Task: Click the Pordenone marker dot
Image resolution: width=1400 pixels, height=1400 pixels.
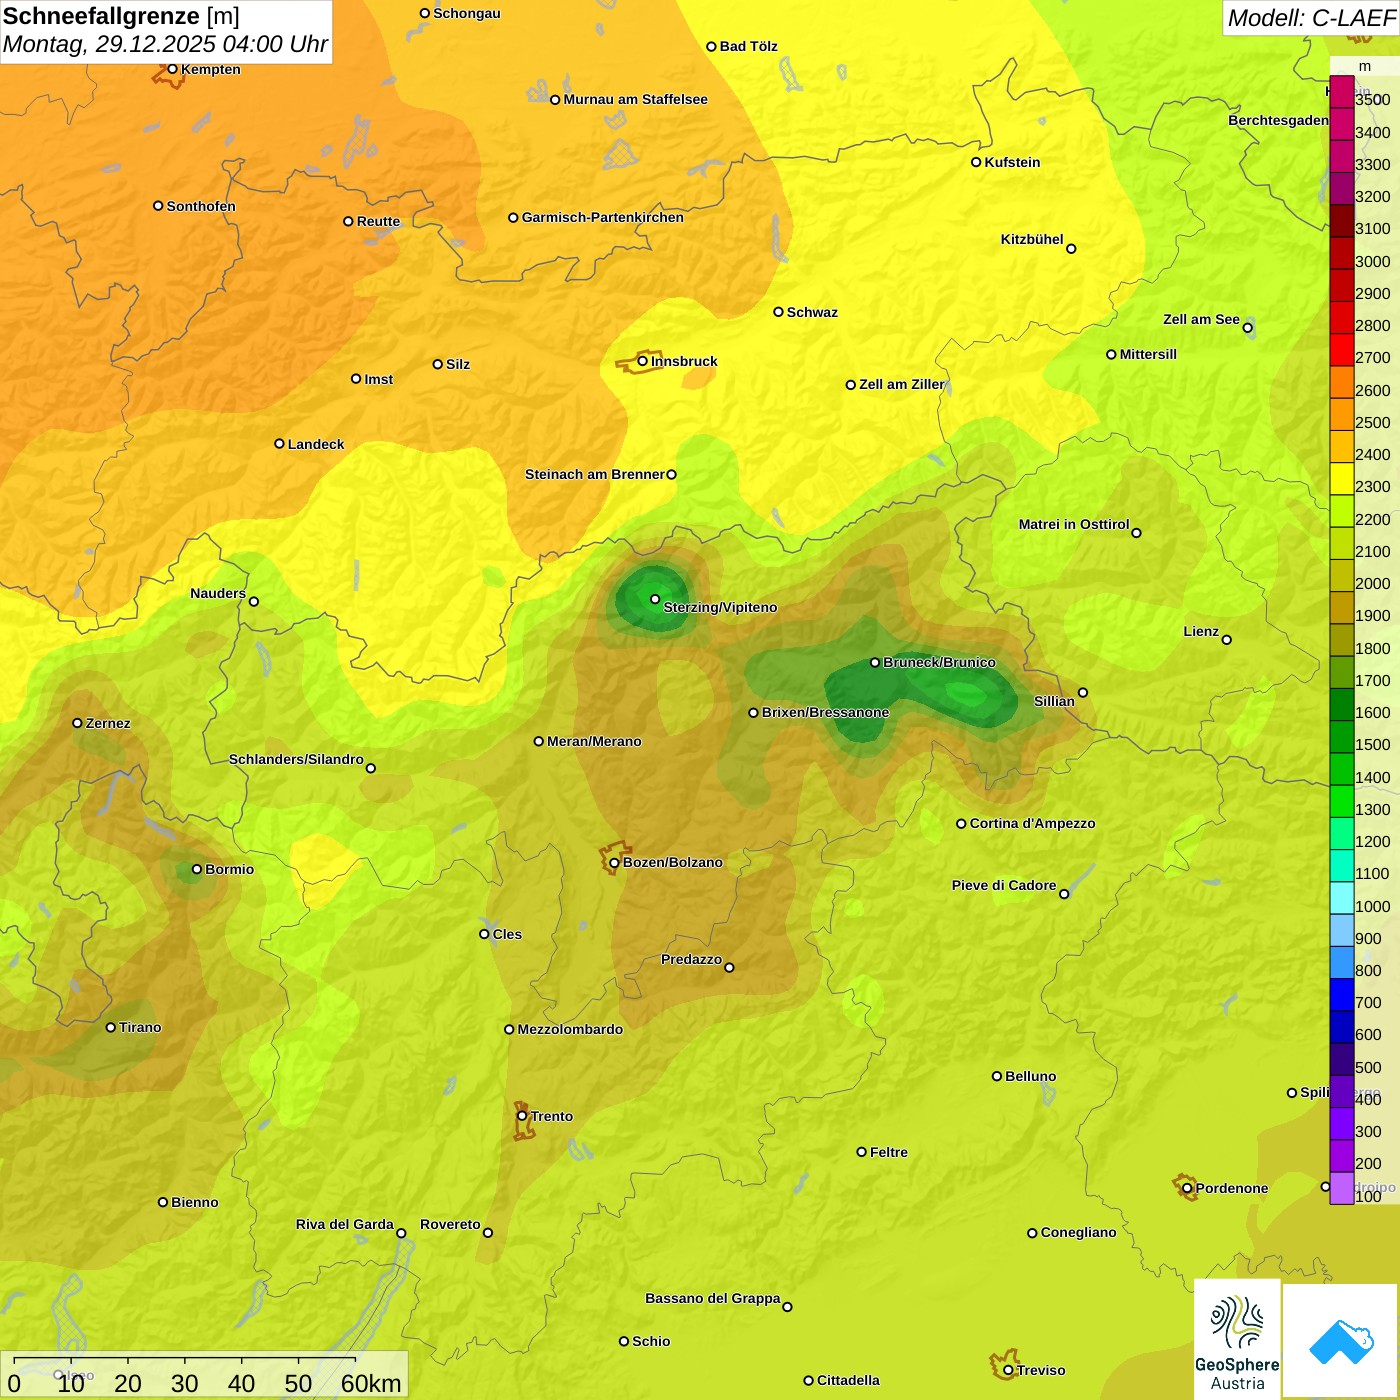Action: click(1187, 1188)
